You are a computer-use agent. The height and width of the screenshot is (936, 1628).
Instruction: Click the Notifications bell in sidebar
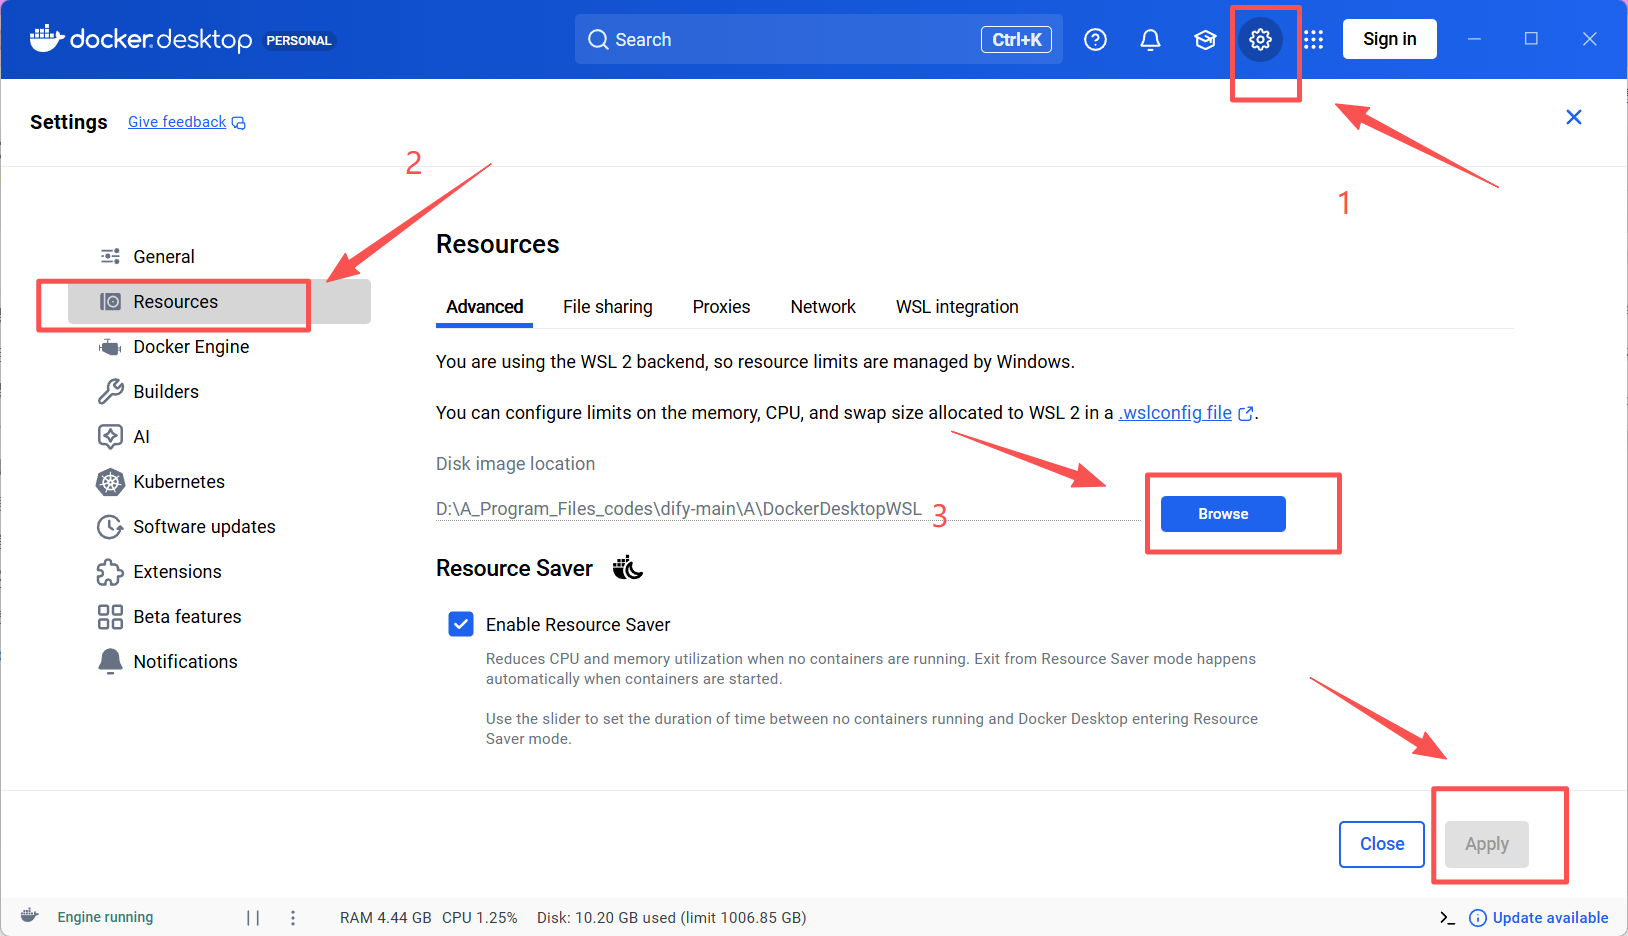click(110, 661)
